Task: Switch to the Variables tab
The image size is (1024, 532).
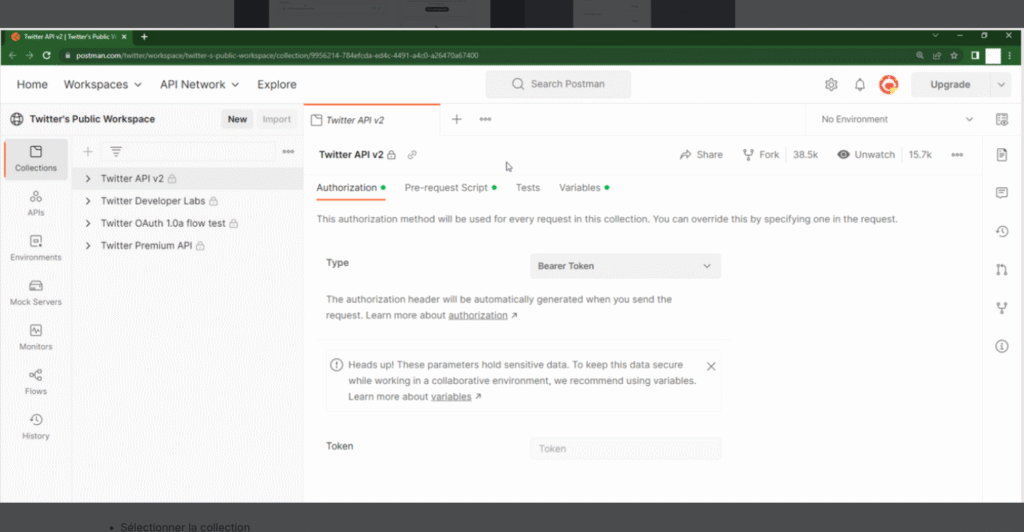Action: click(x=584, y=187)
